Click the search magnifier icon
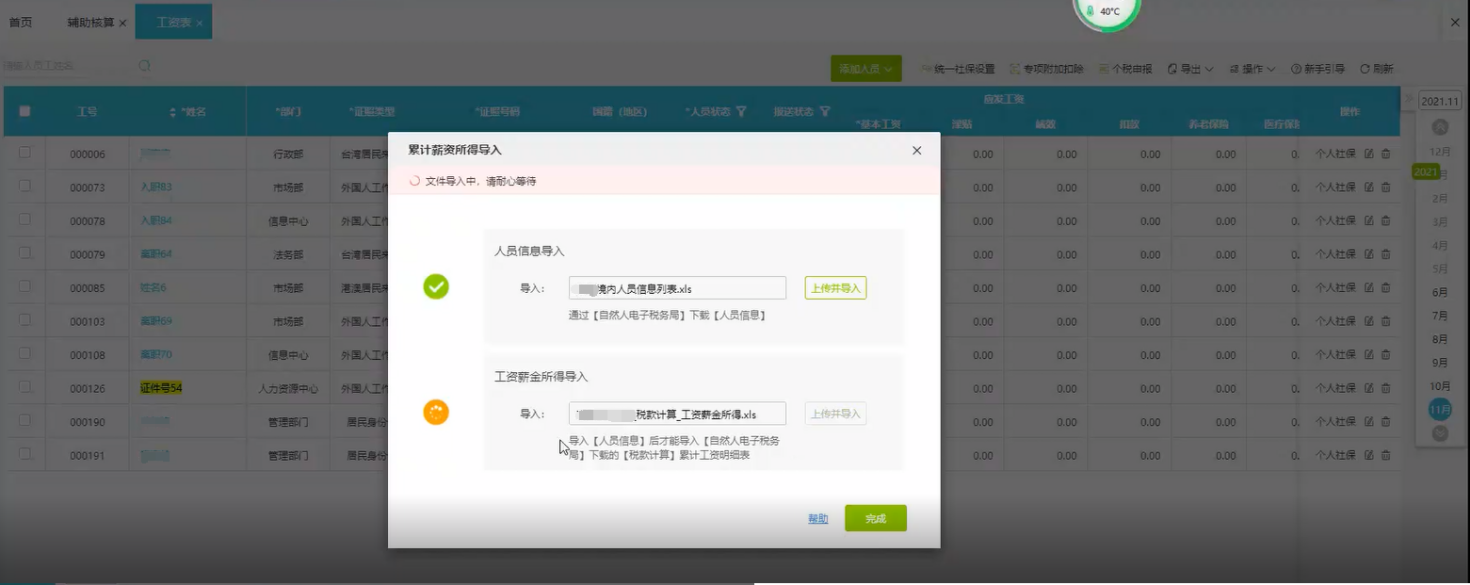Screen dimensions: 1470x585 point(145,66)
